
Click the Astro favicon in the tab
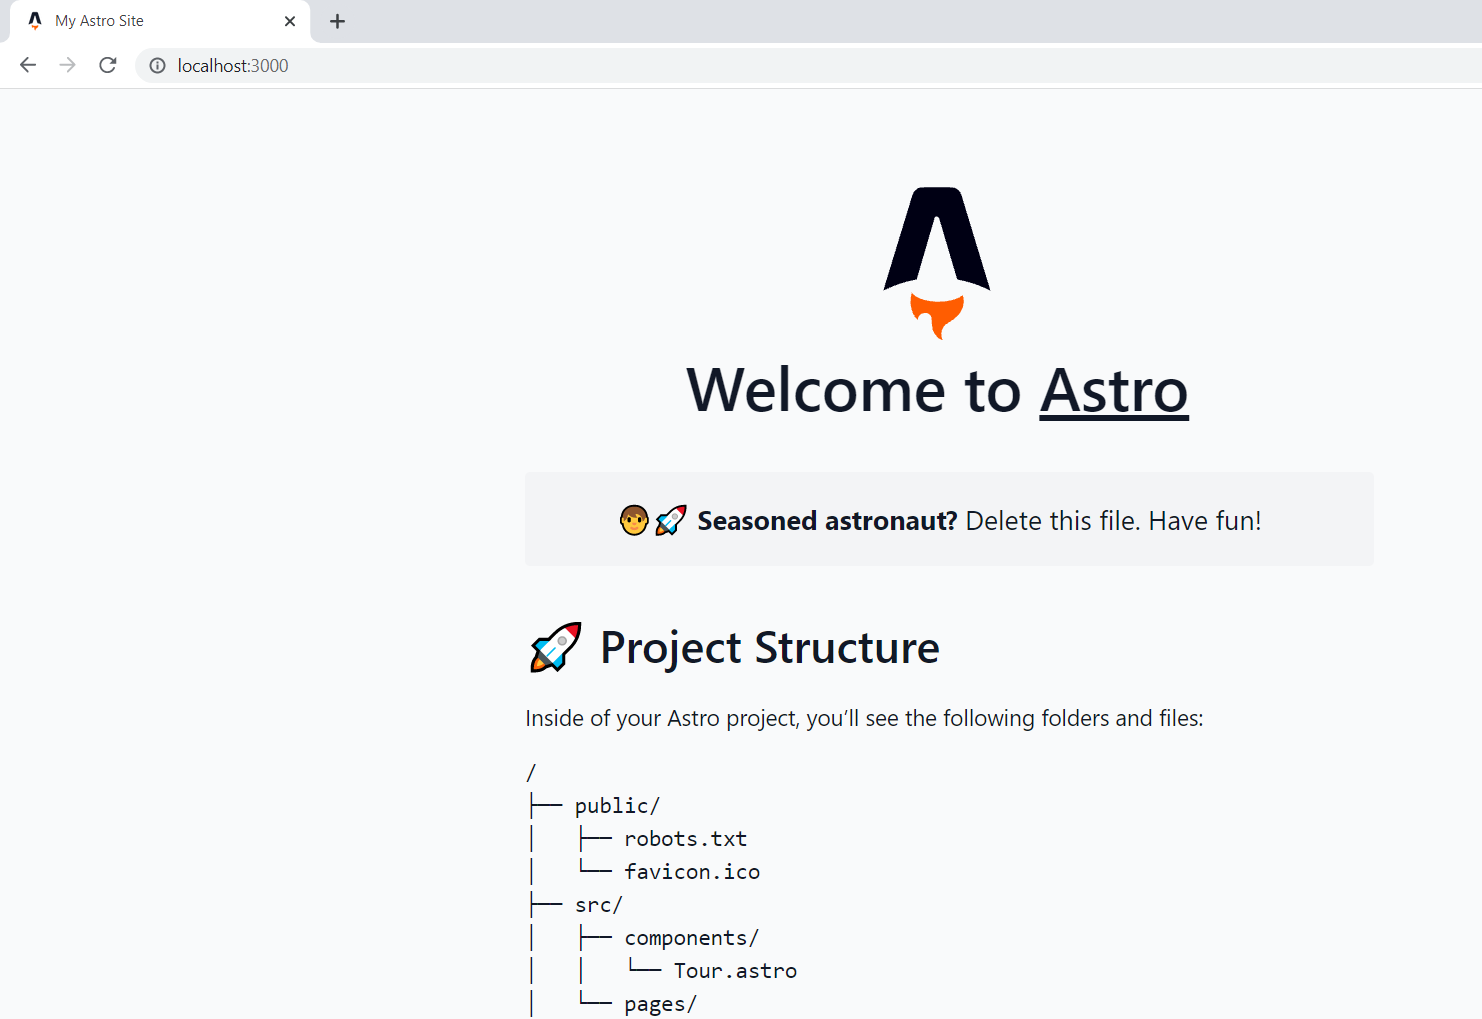click(35, 21)
